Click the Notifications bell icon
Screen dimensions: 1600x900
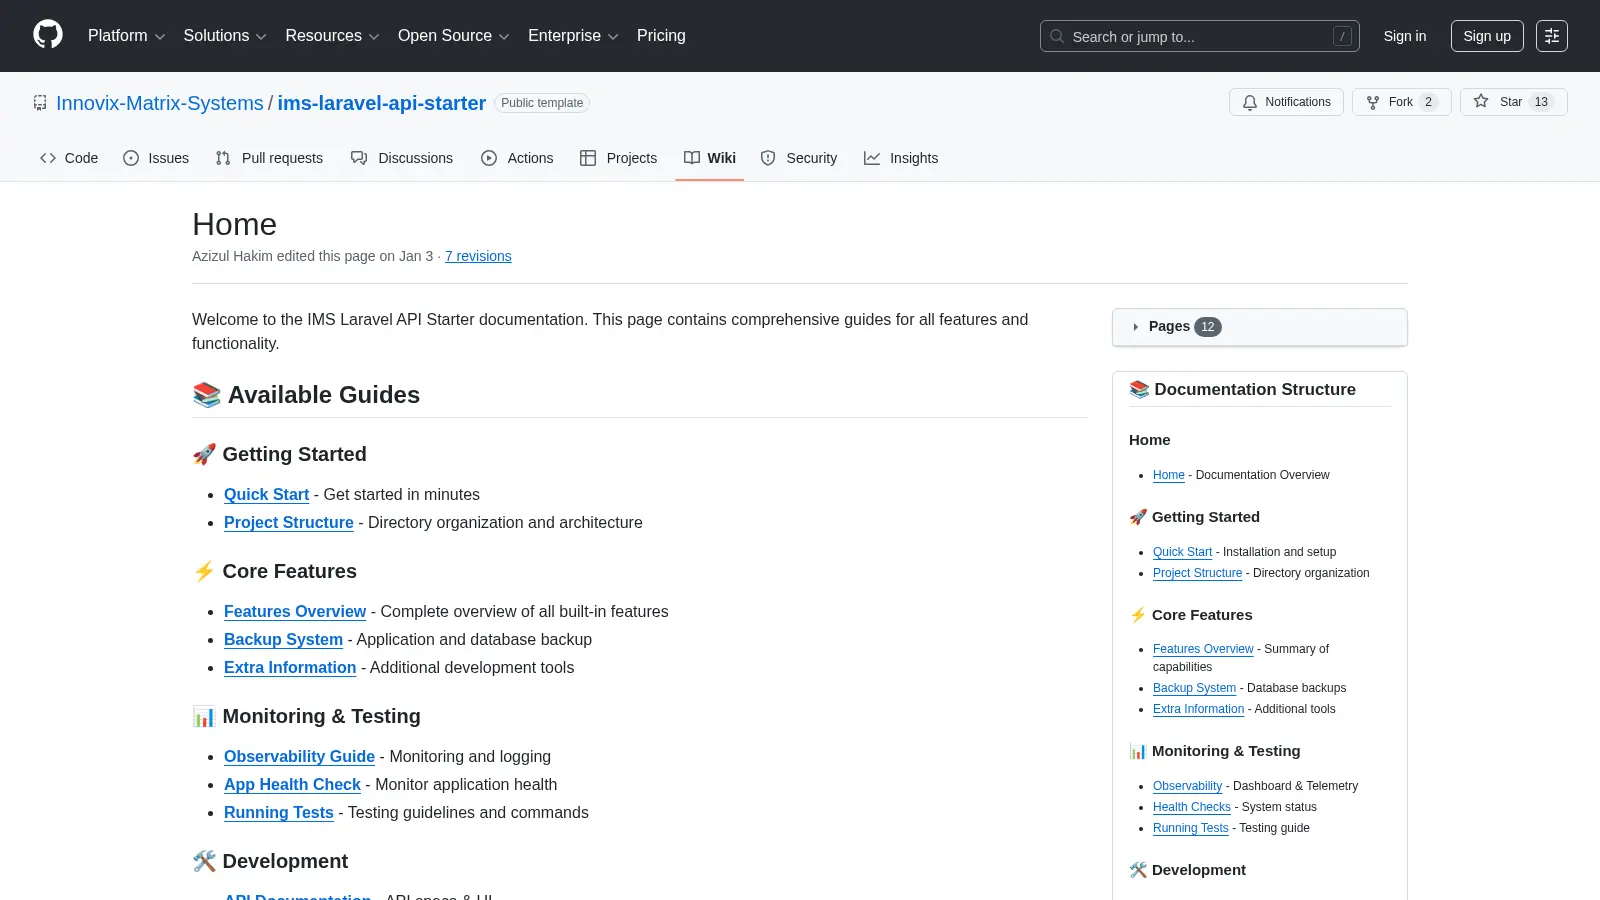[1249, 102]
